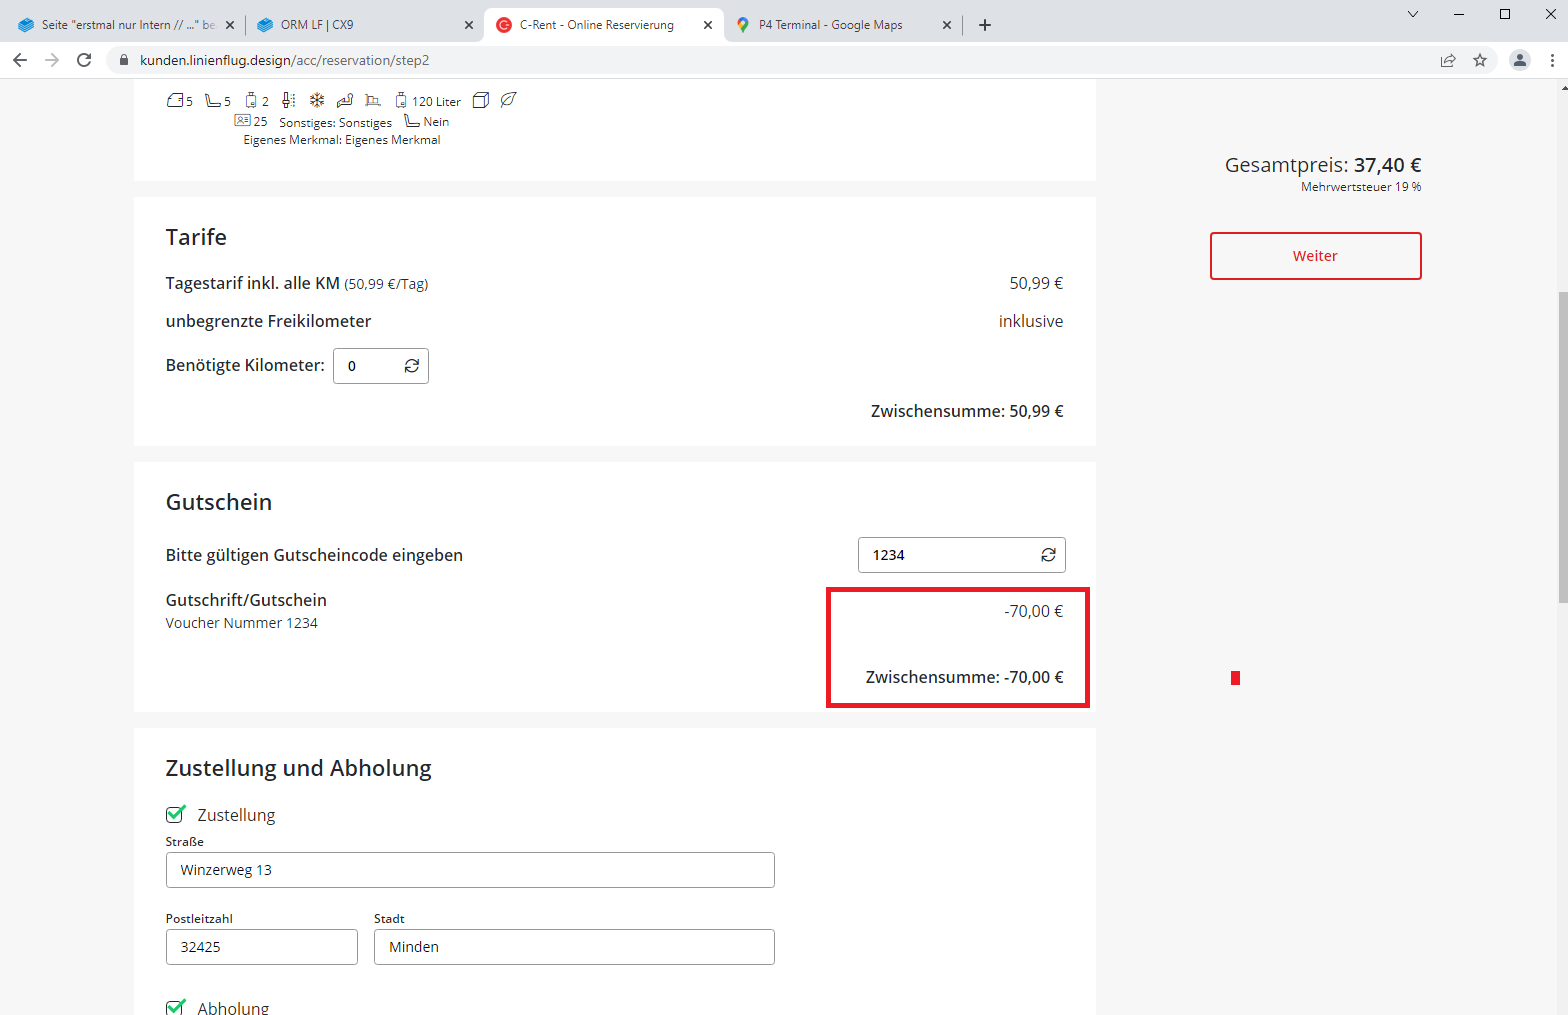
Task: Apply voucher with the Gutscheincode refresh icon
Action: [x=1048, y=555]
